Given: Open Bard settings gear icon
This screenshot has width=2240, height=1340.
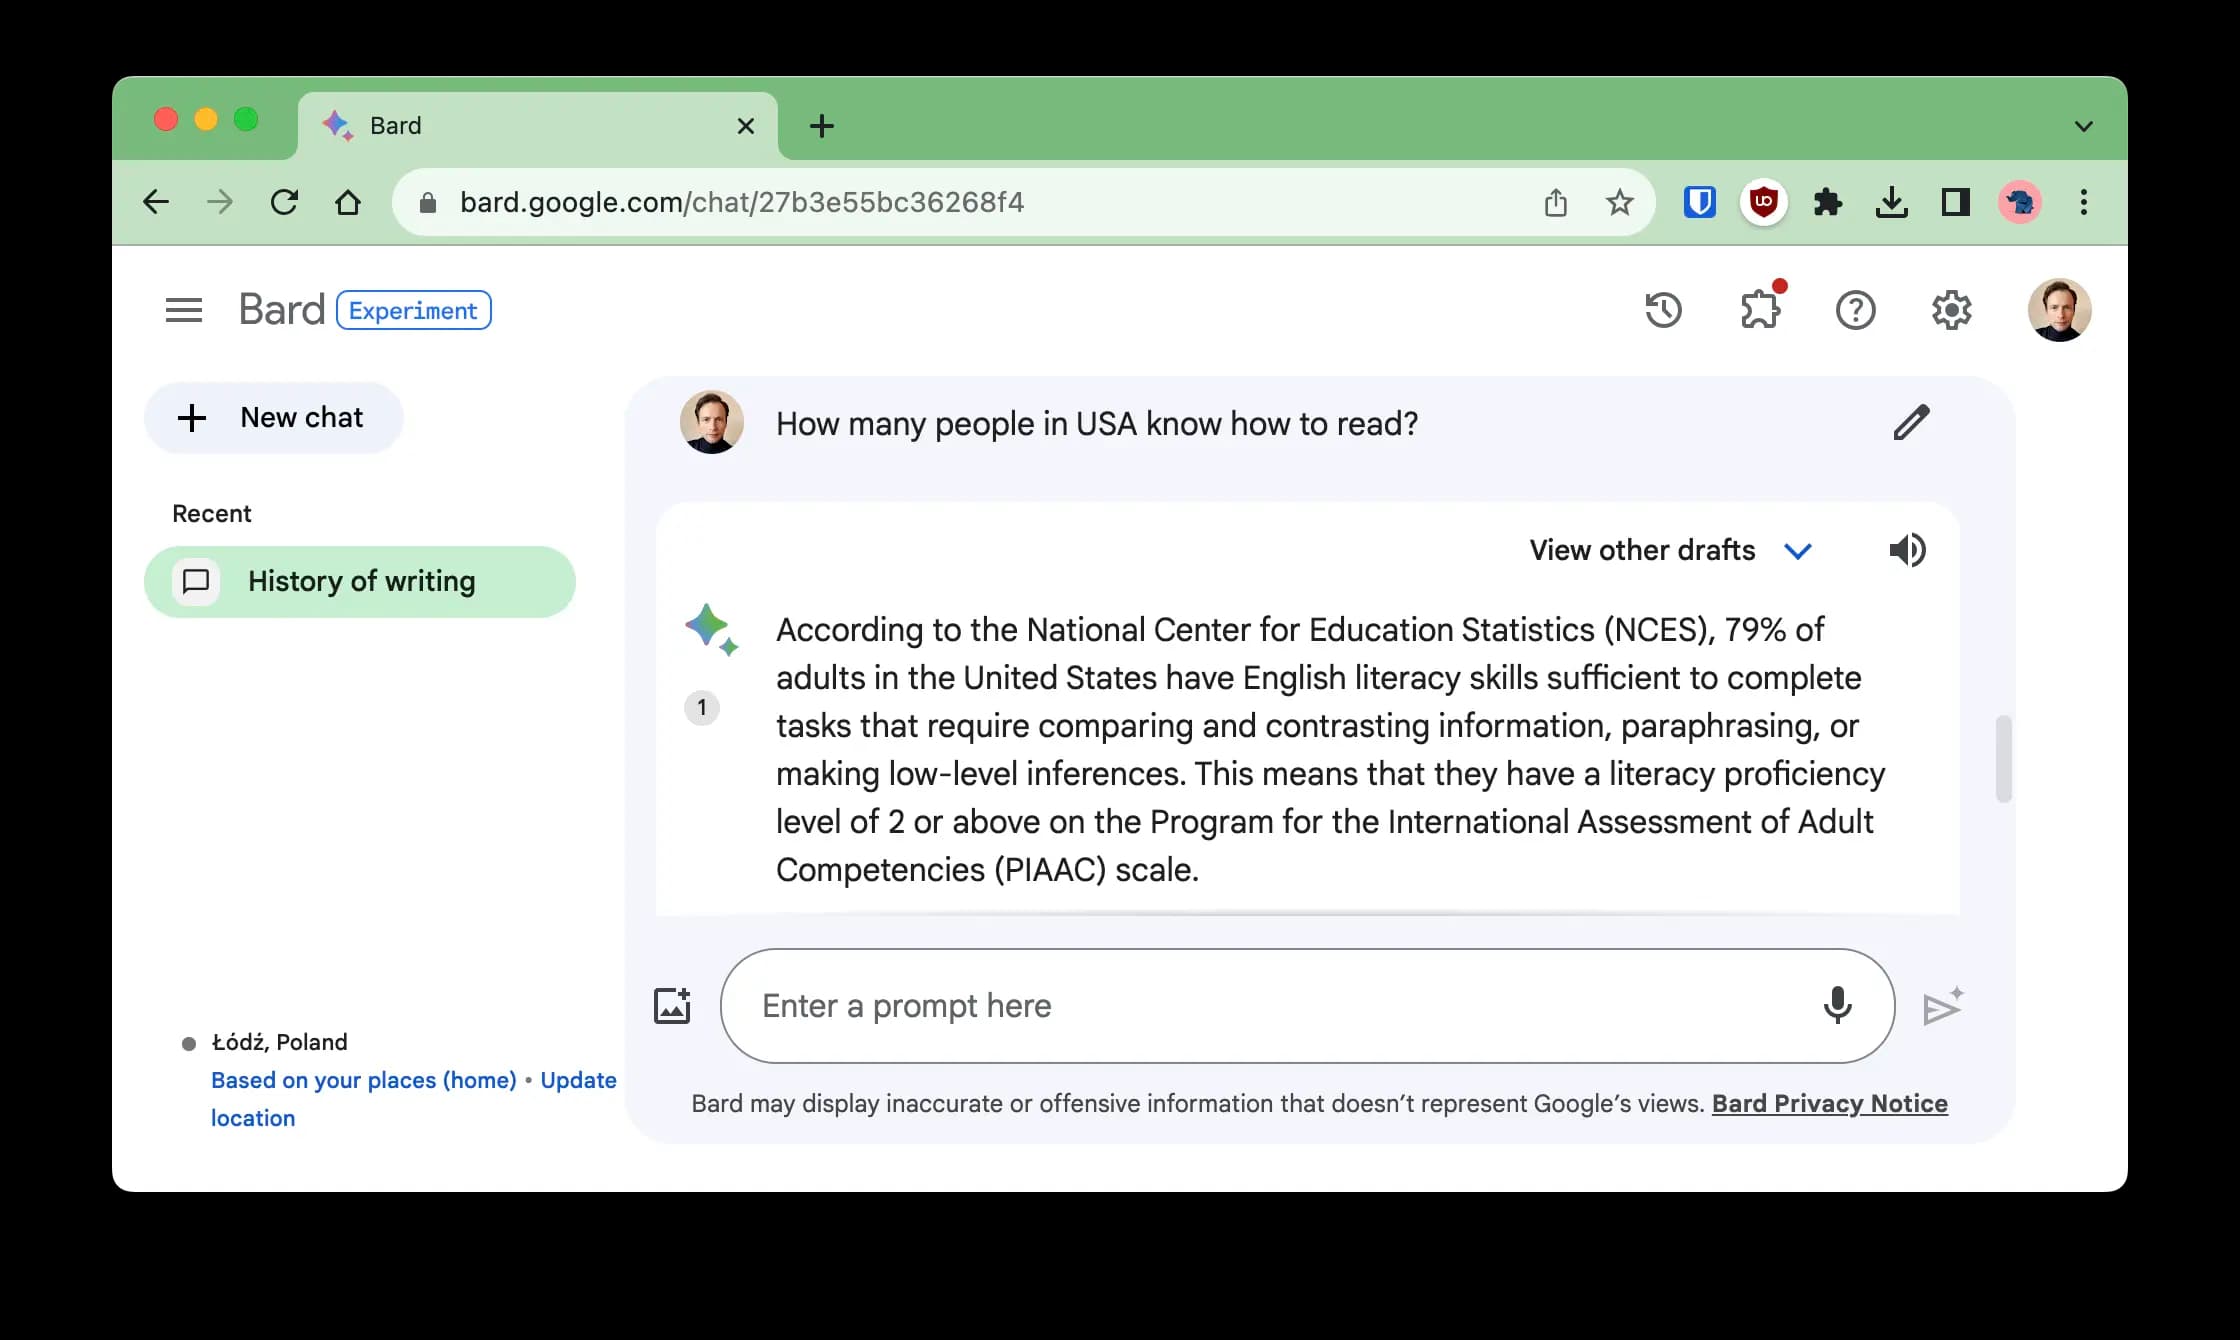Looking at the screenshot, I should click(x=1951, y=310).
